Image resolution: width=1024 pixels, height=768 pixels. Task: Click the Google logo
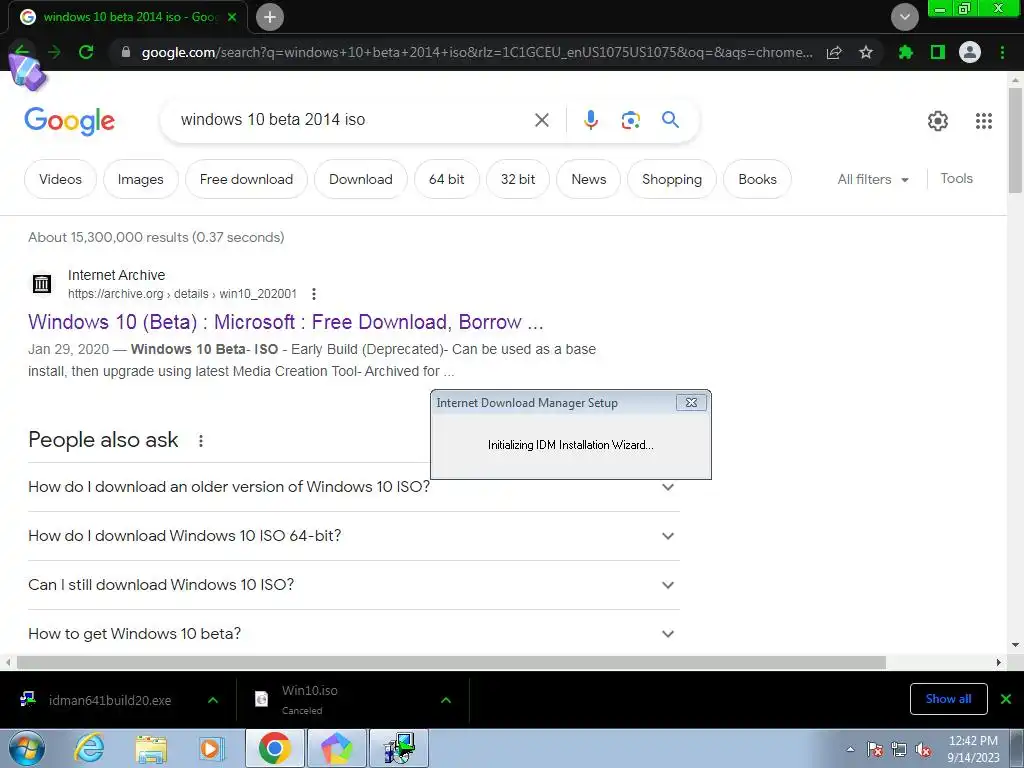[69, 121]
